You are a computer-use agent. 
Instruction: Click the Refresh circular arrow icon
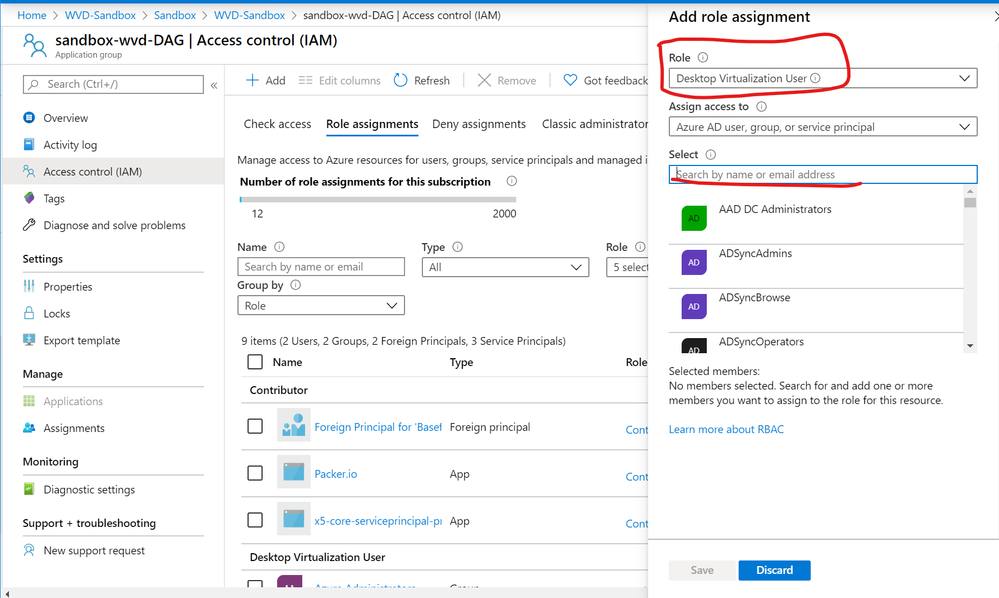tap(400, 80)
